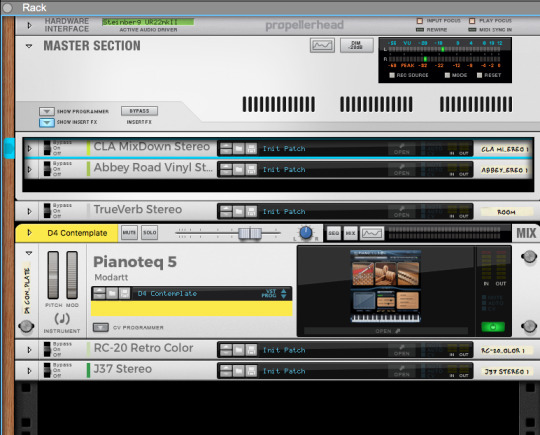Click the D4 Contemplate pan knob
This screenshot has width=540, height=435.
point(305,233)
